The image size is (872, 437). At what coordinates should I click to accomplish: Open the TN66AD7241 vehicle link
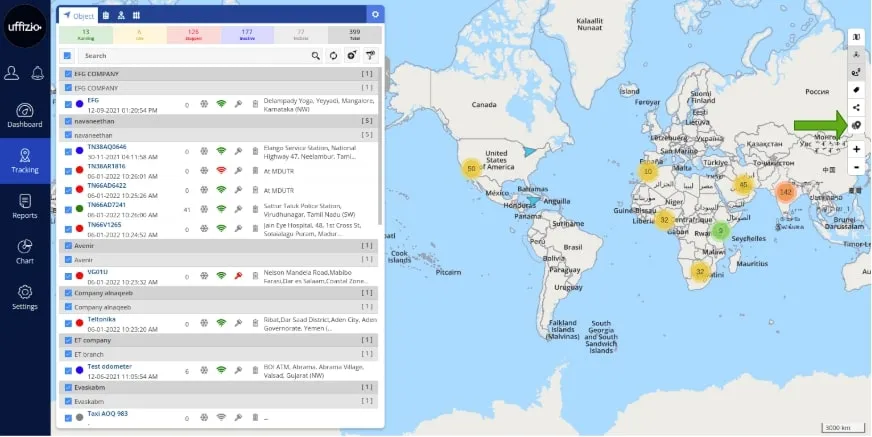point(106,204)
